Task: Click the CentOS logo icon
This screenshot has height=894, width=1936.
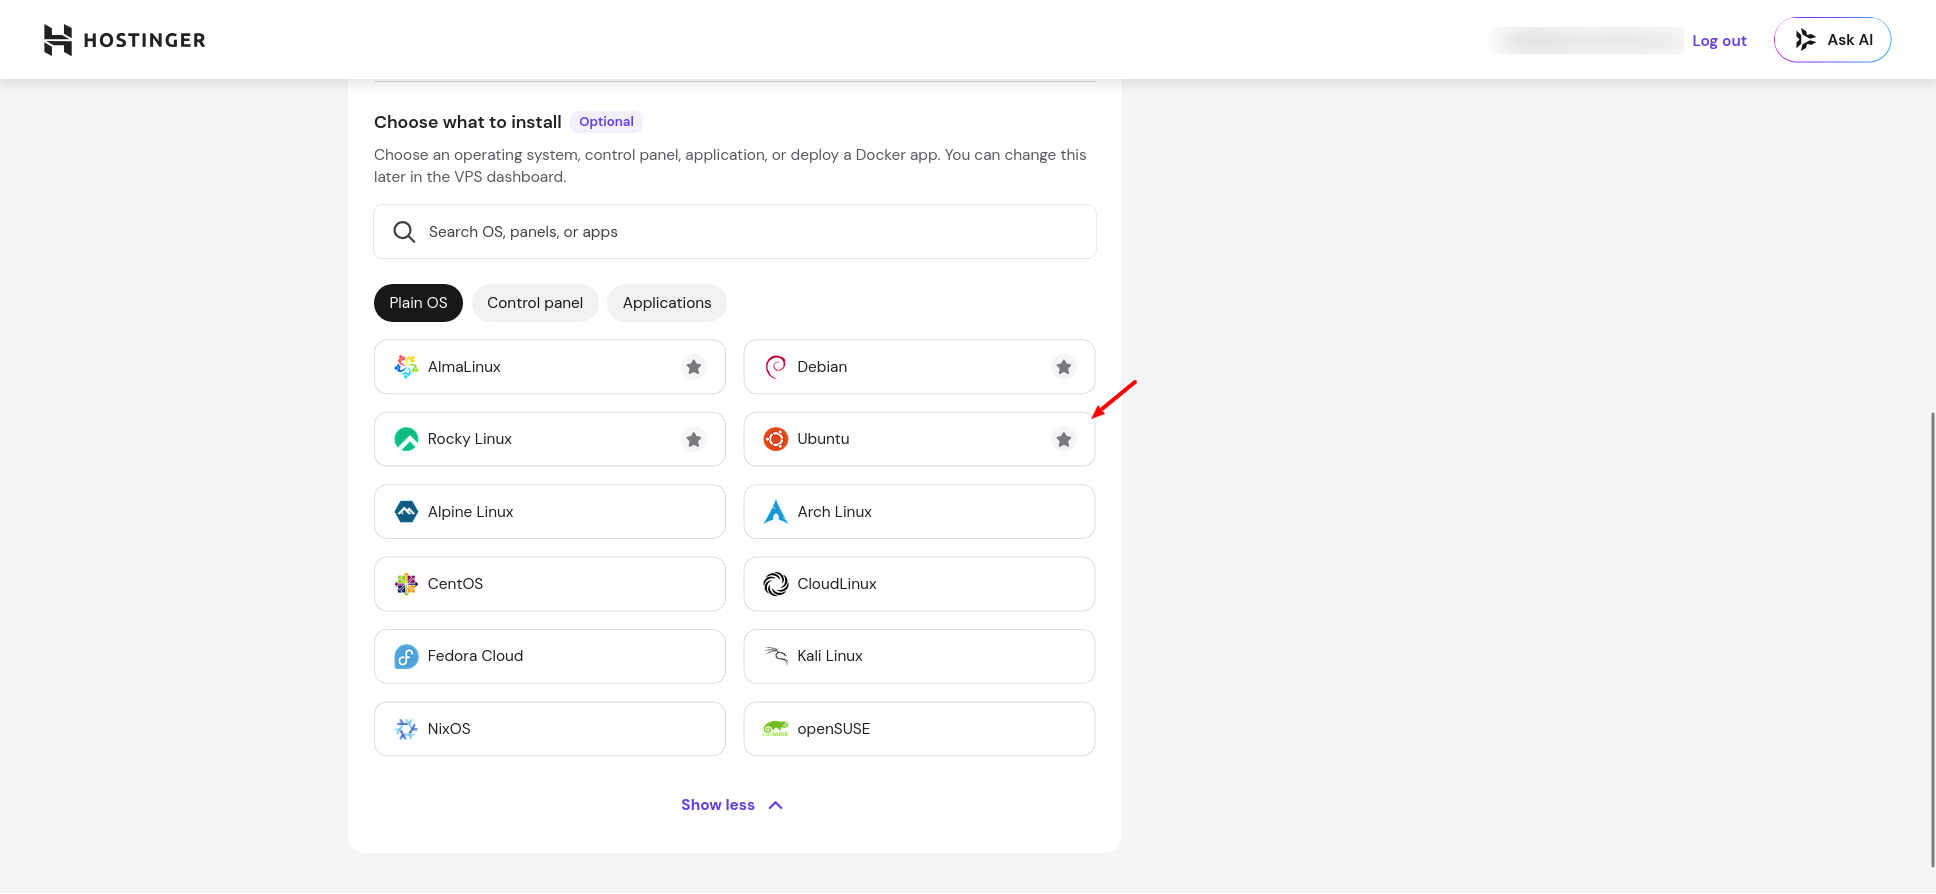Action: tap(406, 584)
